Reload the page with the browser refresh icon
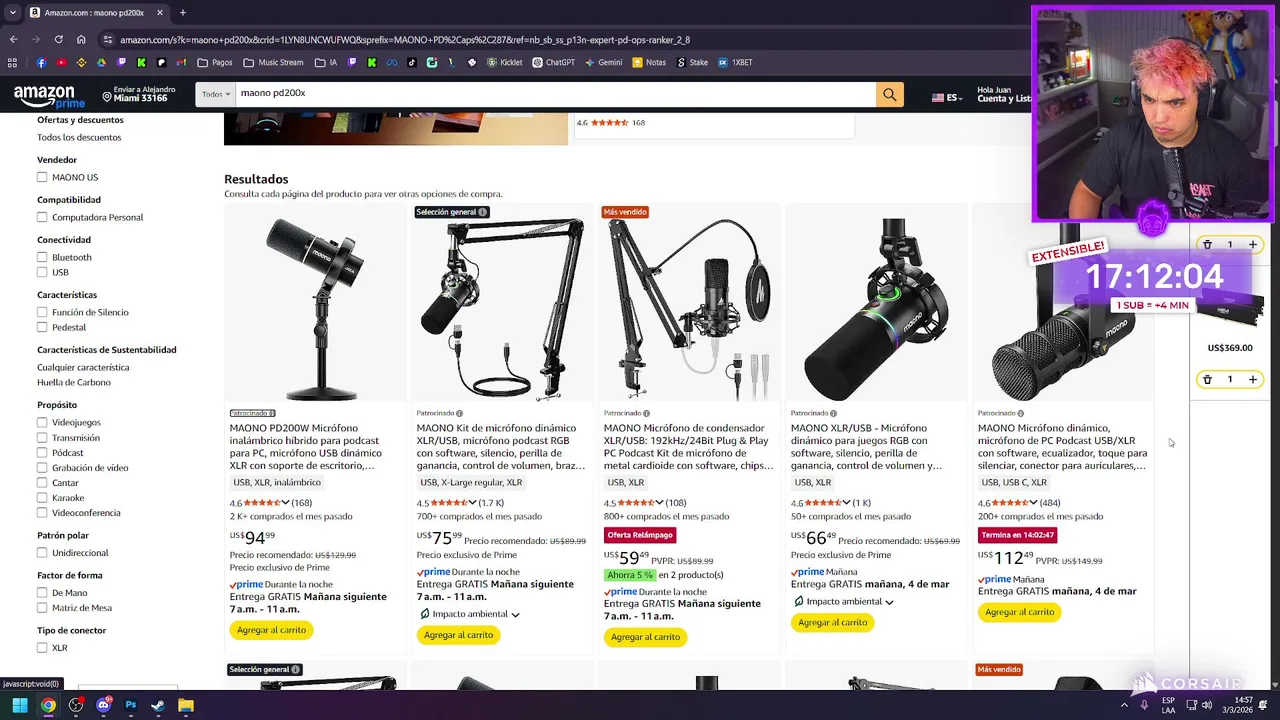Screen dimensions: 1280x720 58,40
